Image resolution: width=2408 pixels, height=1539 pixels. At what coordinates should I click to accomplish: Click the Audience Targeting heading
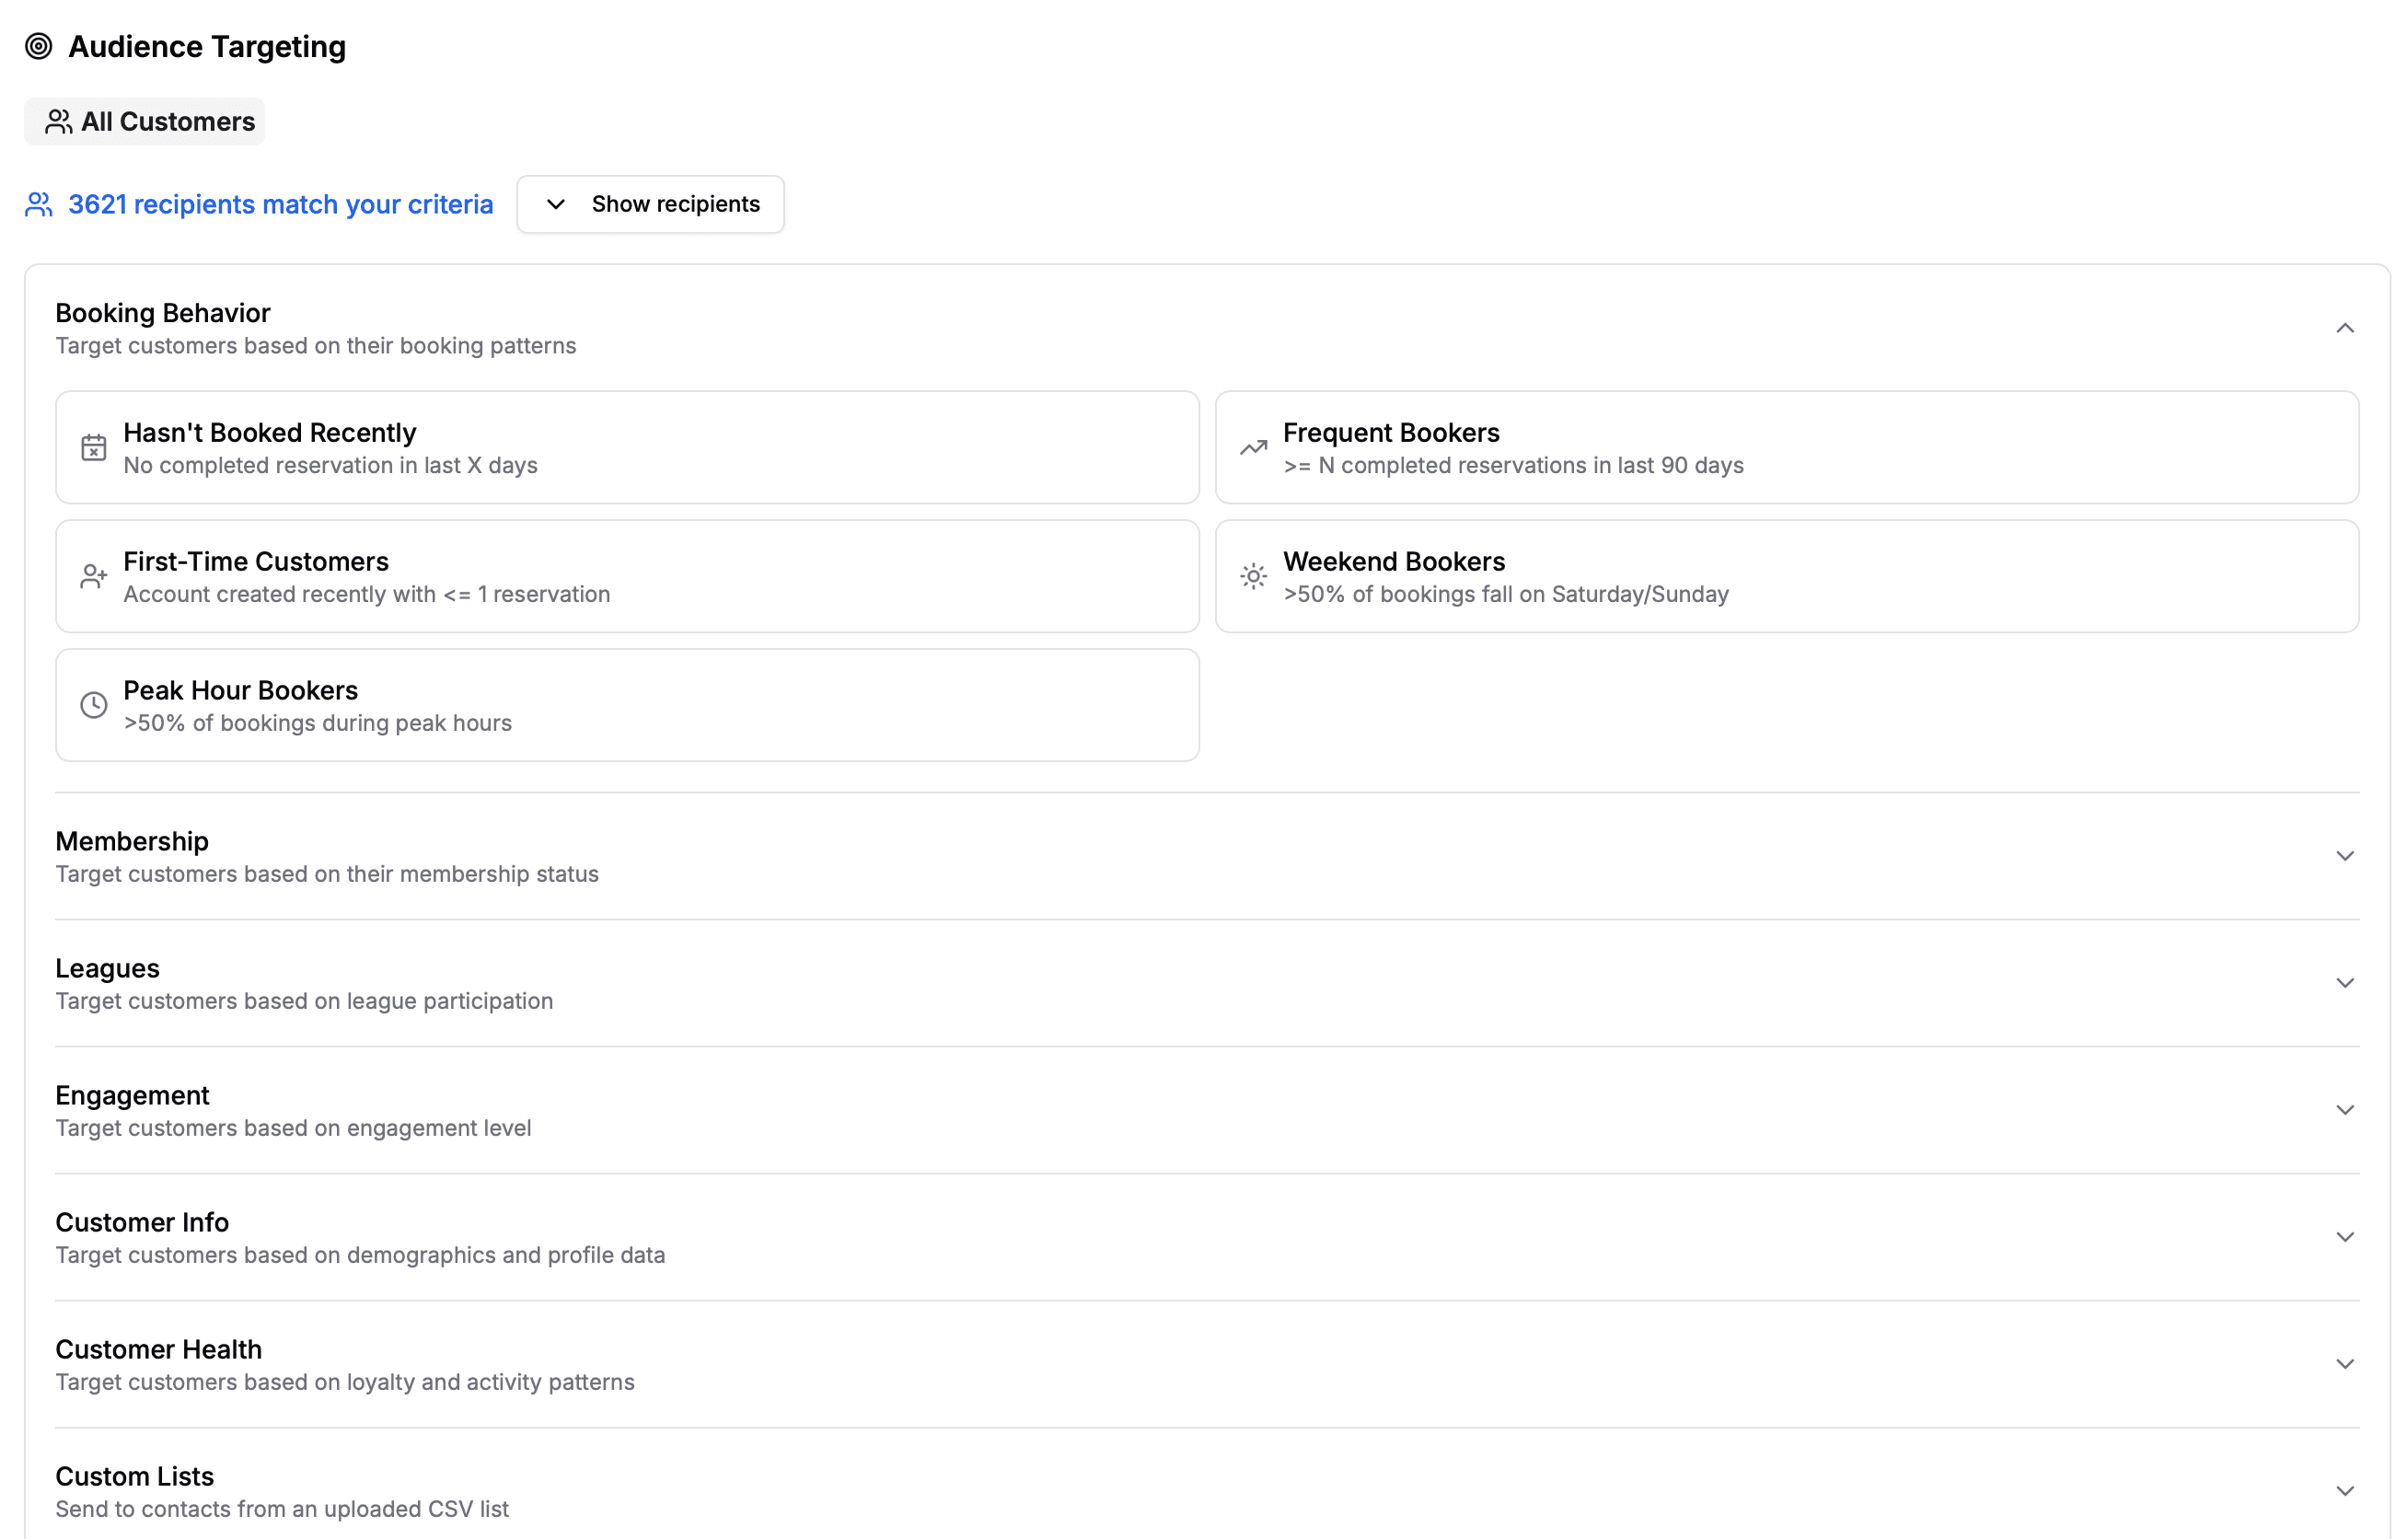(x=207, y=46)
